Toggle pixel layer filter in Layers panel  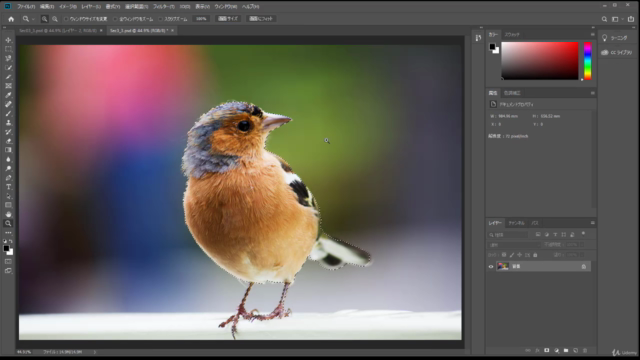click(538, 235)
